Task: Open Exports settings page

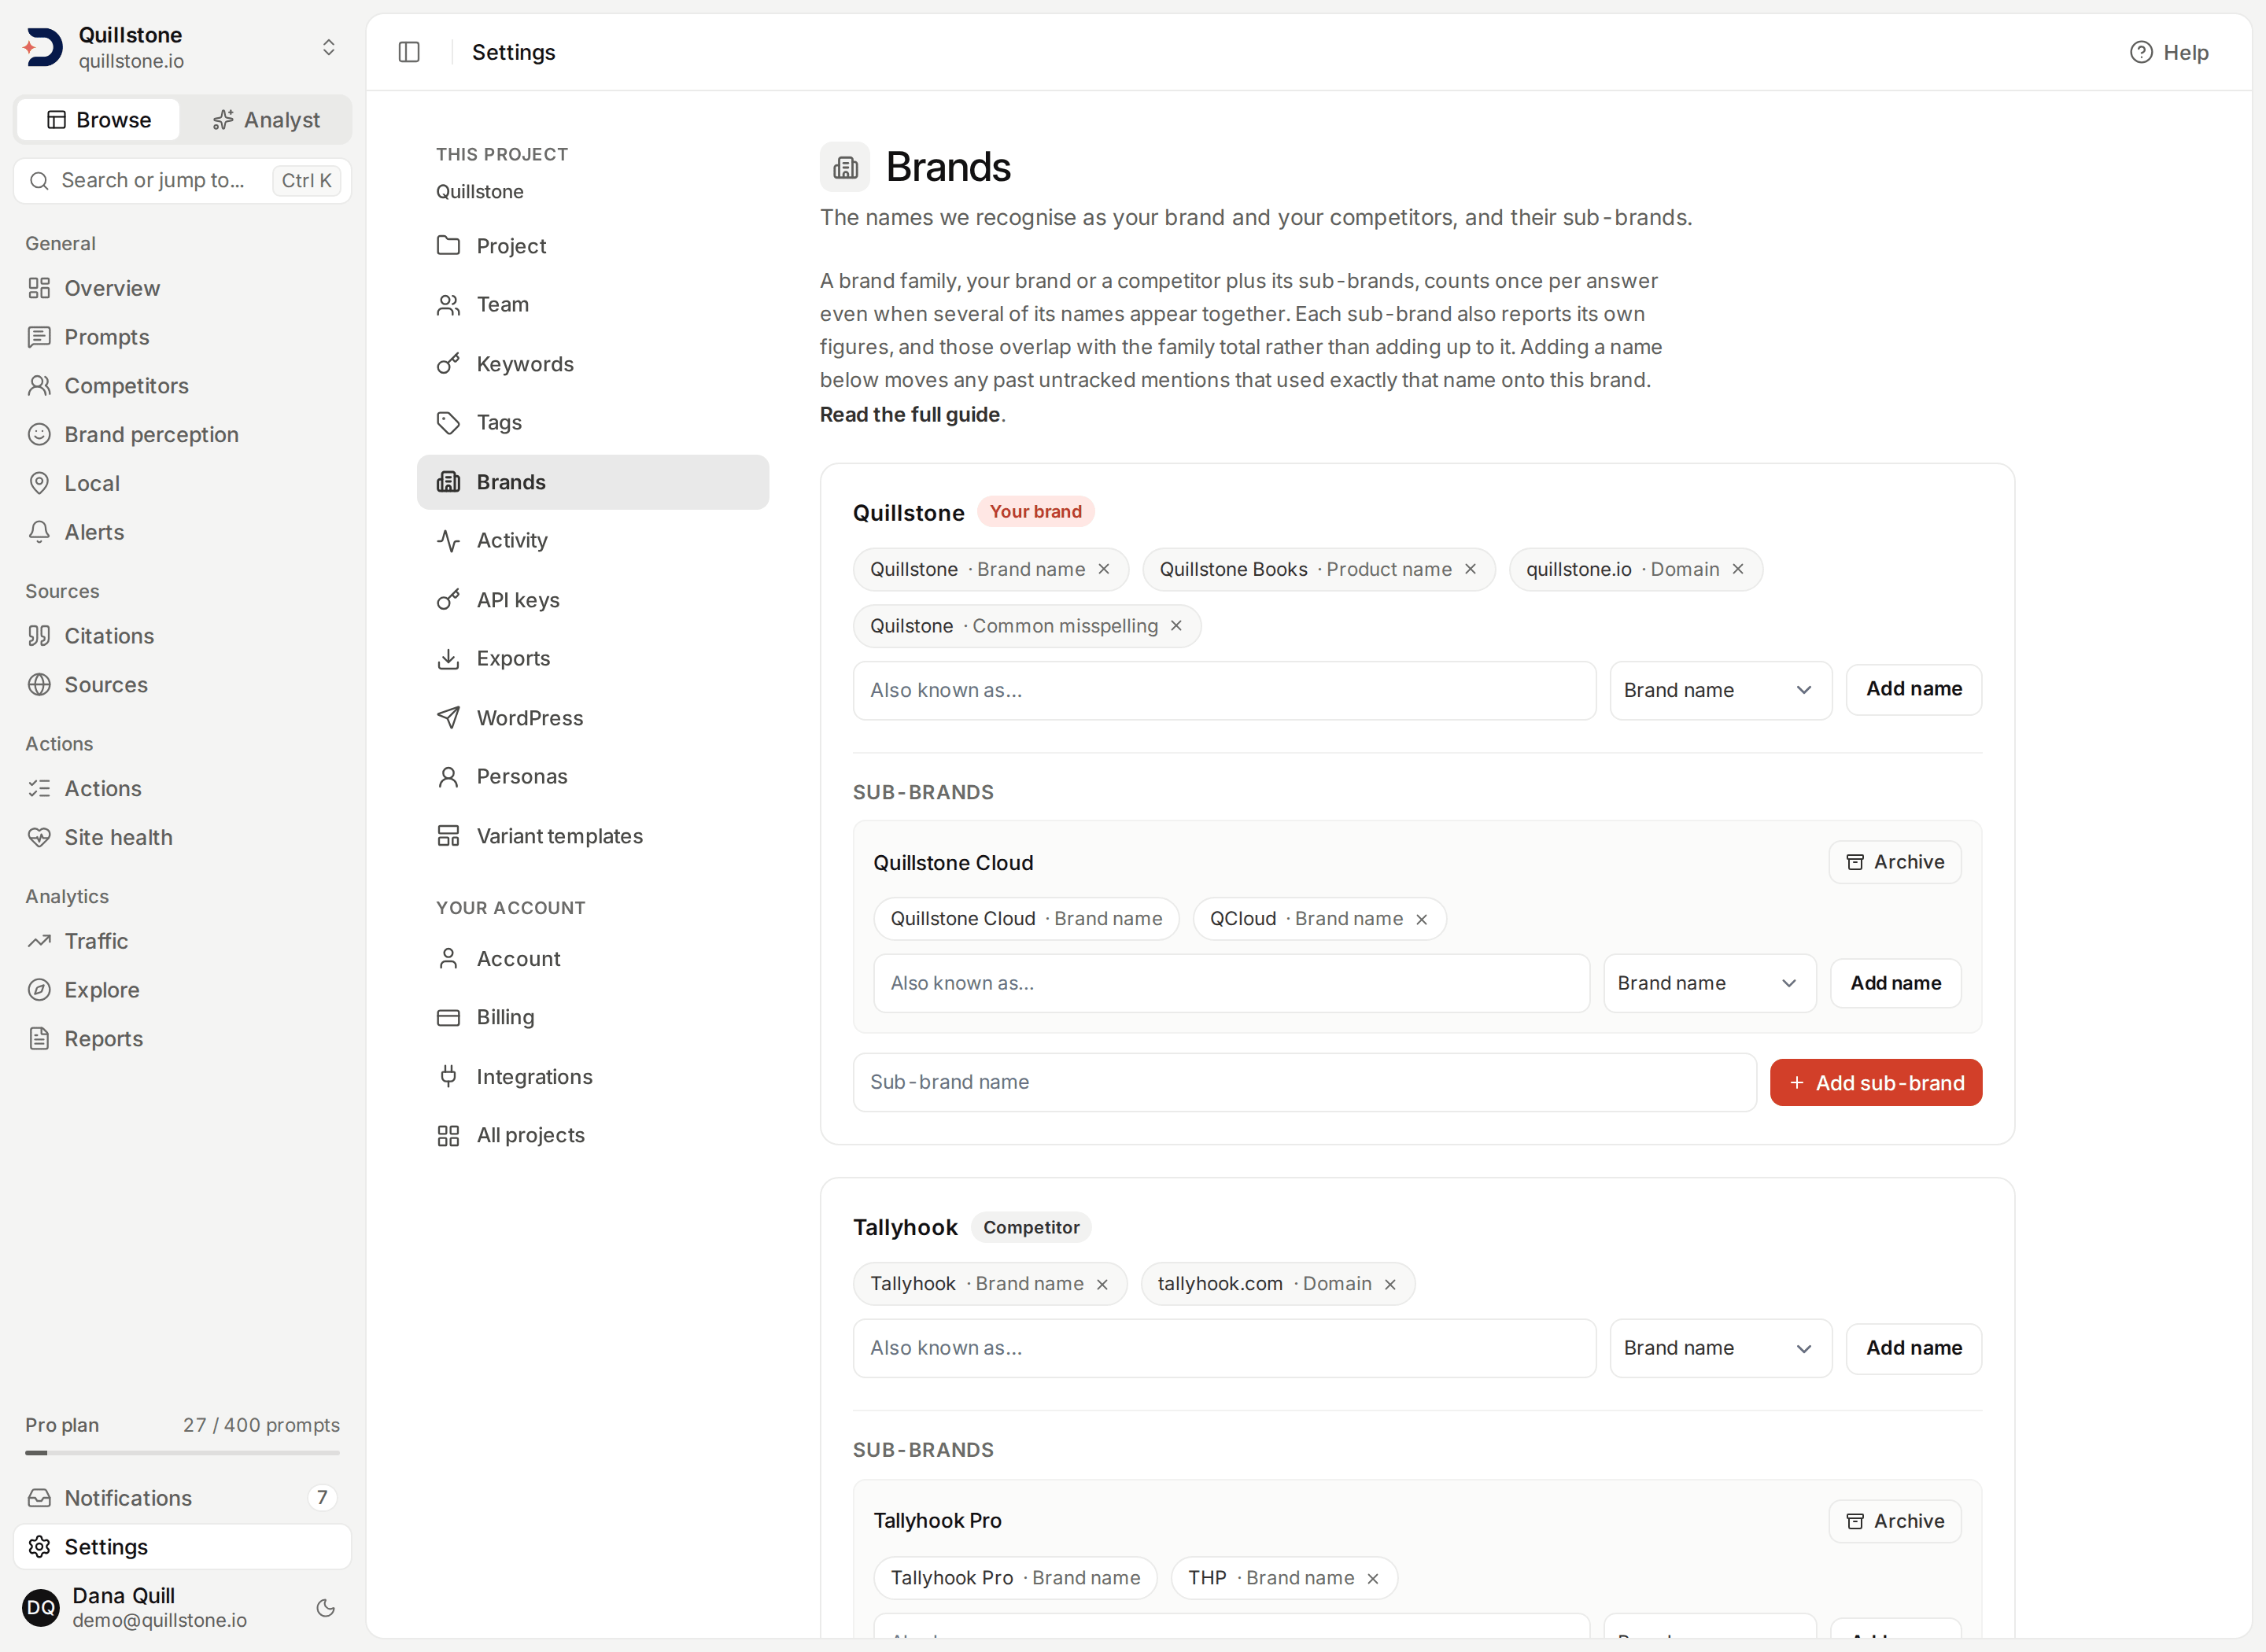Action: pos(593,658)
